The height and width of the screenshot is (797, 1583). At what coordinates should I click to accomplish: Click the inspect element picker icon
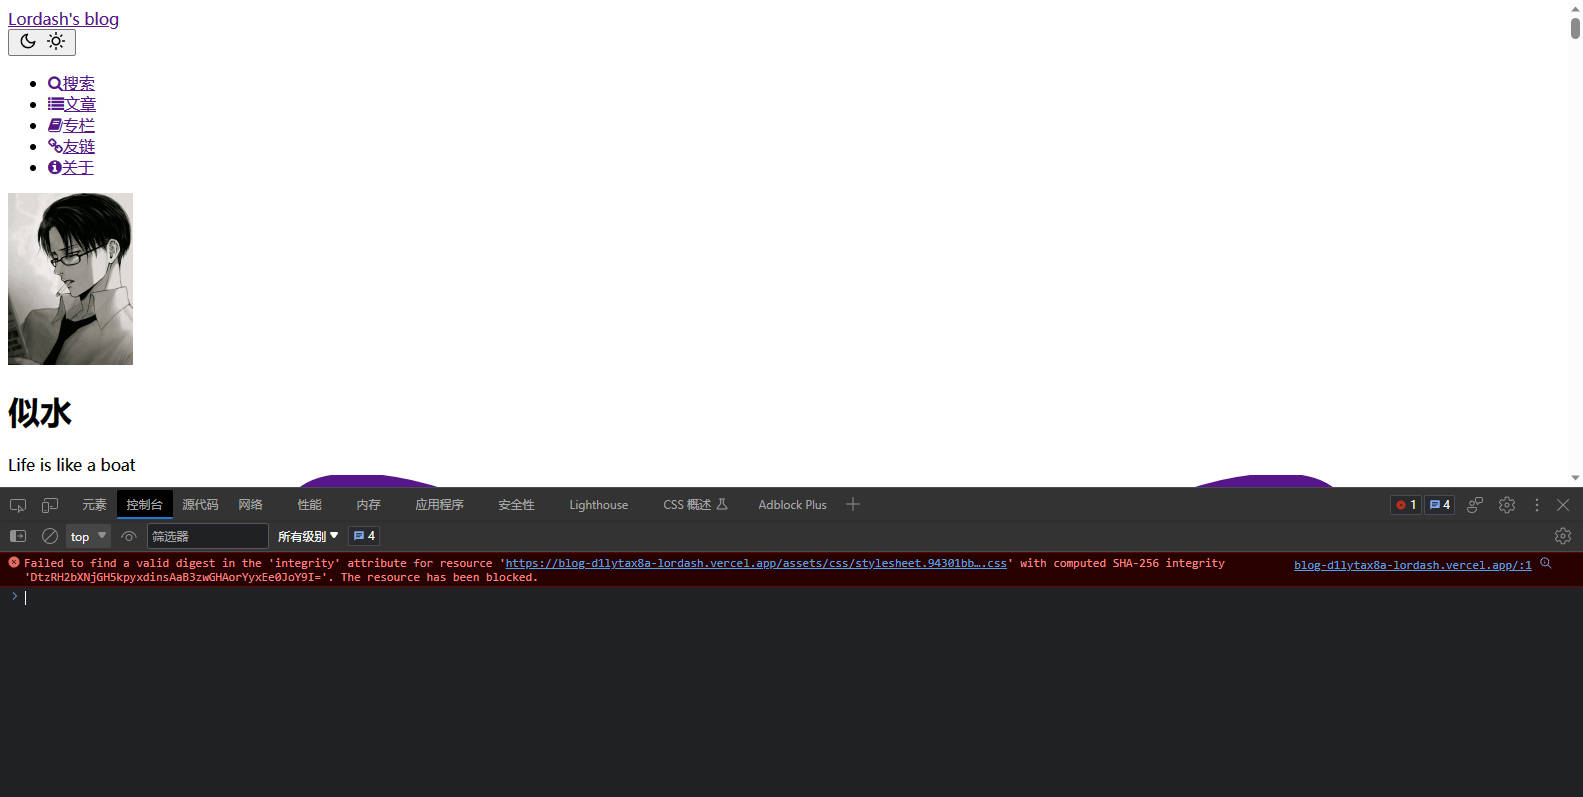(x=18, y=506)
